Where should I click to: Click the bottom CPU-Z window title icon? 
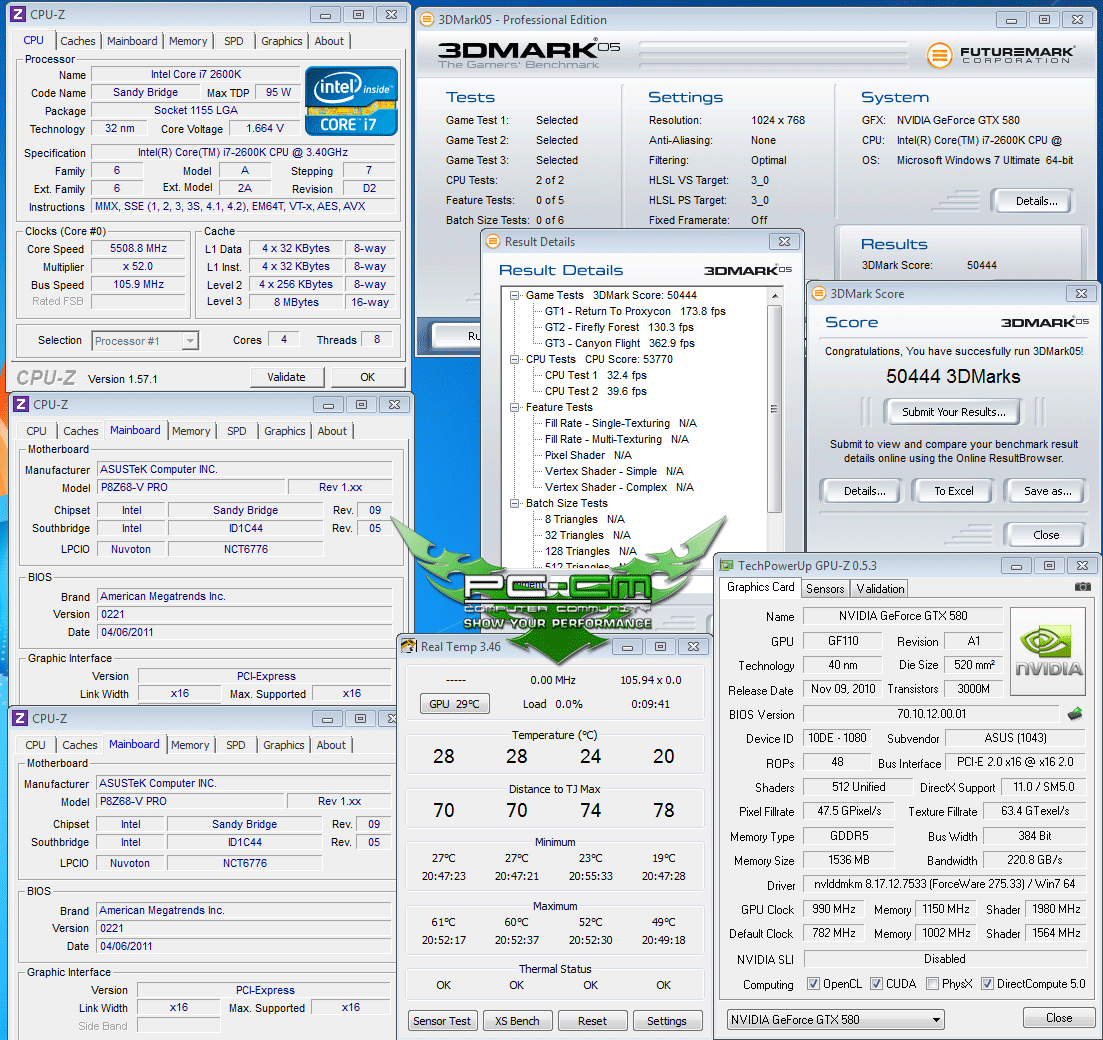[20, 718]
